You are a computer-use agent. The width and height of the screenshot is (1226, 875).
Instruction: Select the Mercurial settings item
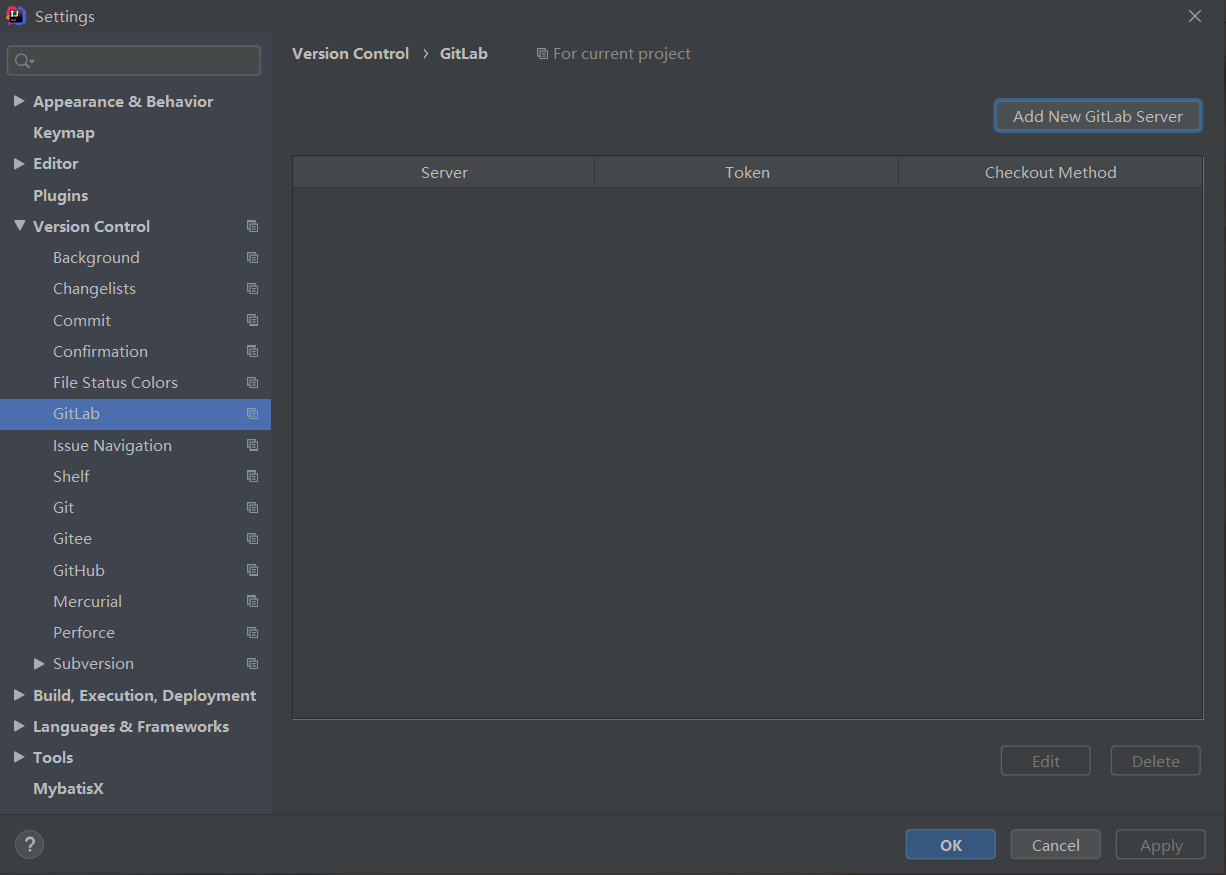point(87,601)
